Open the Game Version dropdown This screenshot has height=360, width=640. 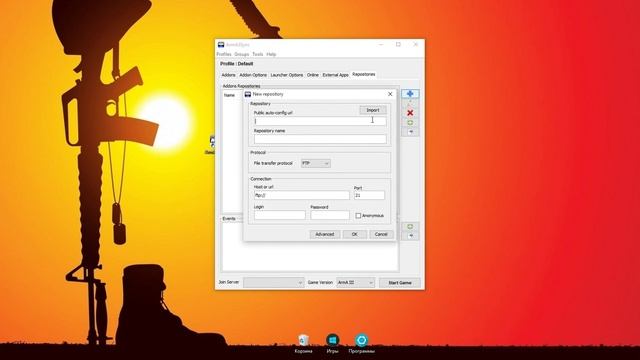tap(355, 282)
